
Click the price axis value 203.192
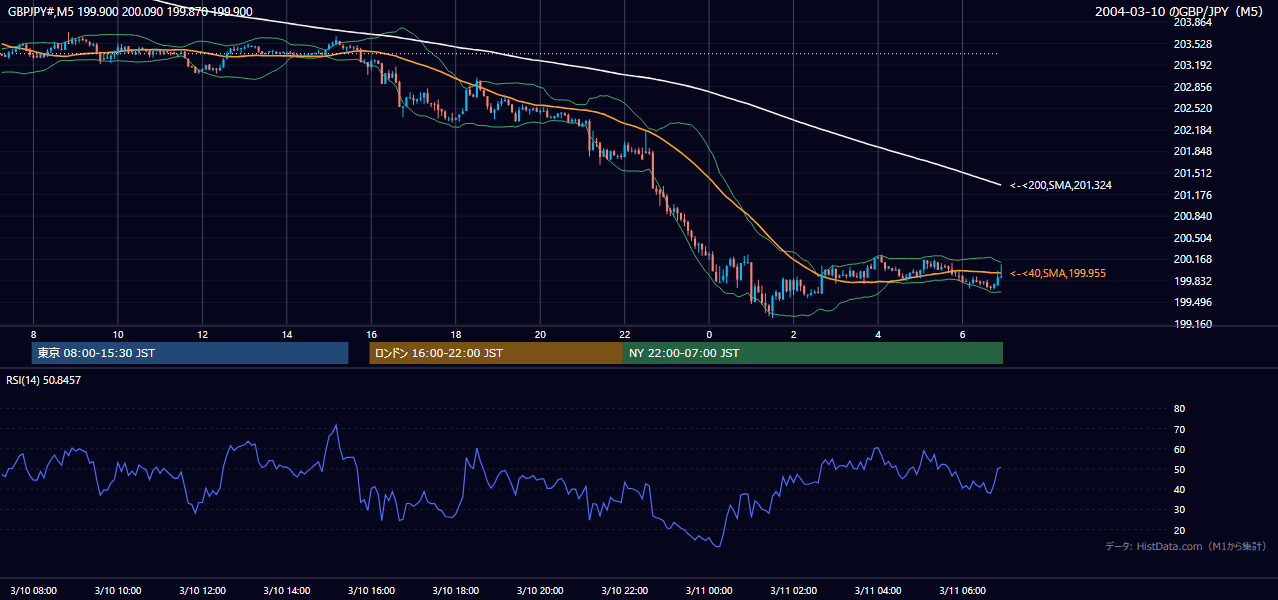(1192, 66)
